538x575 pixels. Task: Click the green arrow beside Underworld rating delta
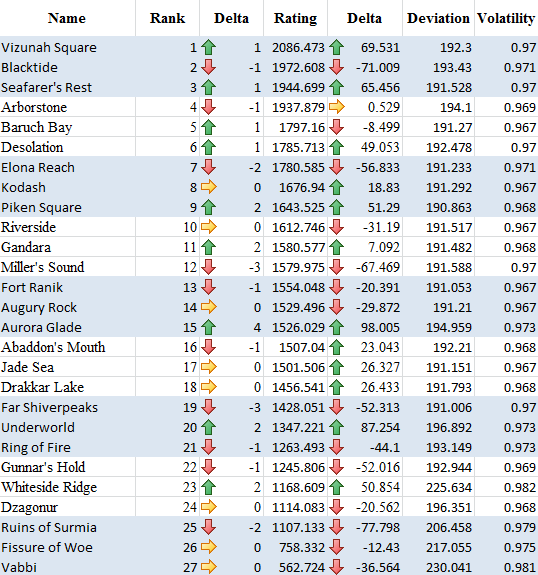(337, 427)
